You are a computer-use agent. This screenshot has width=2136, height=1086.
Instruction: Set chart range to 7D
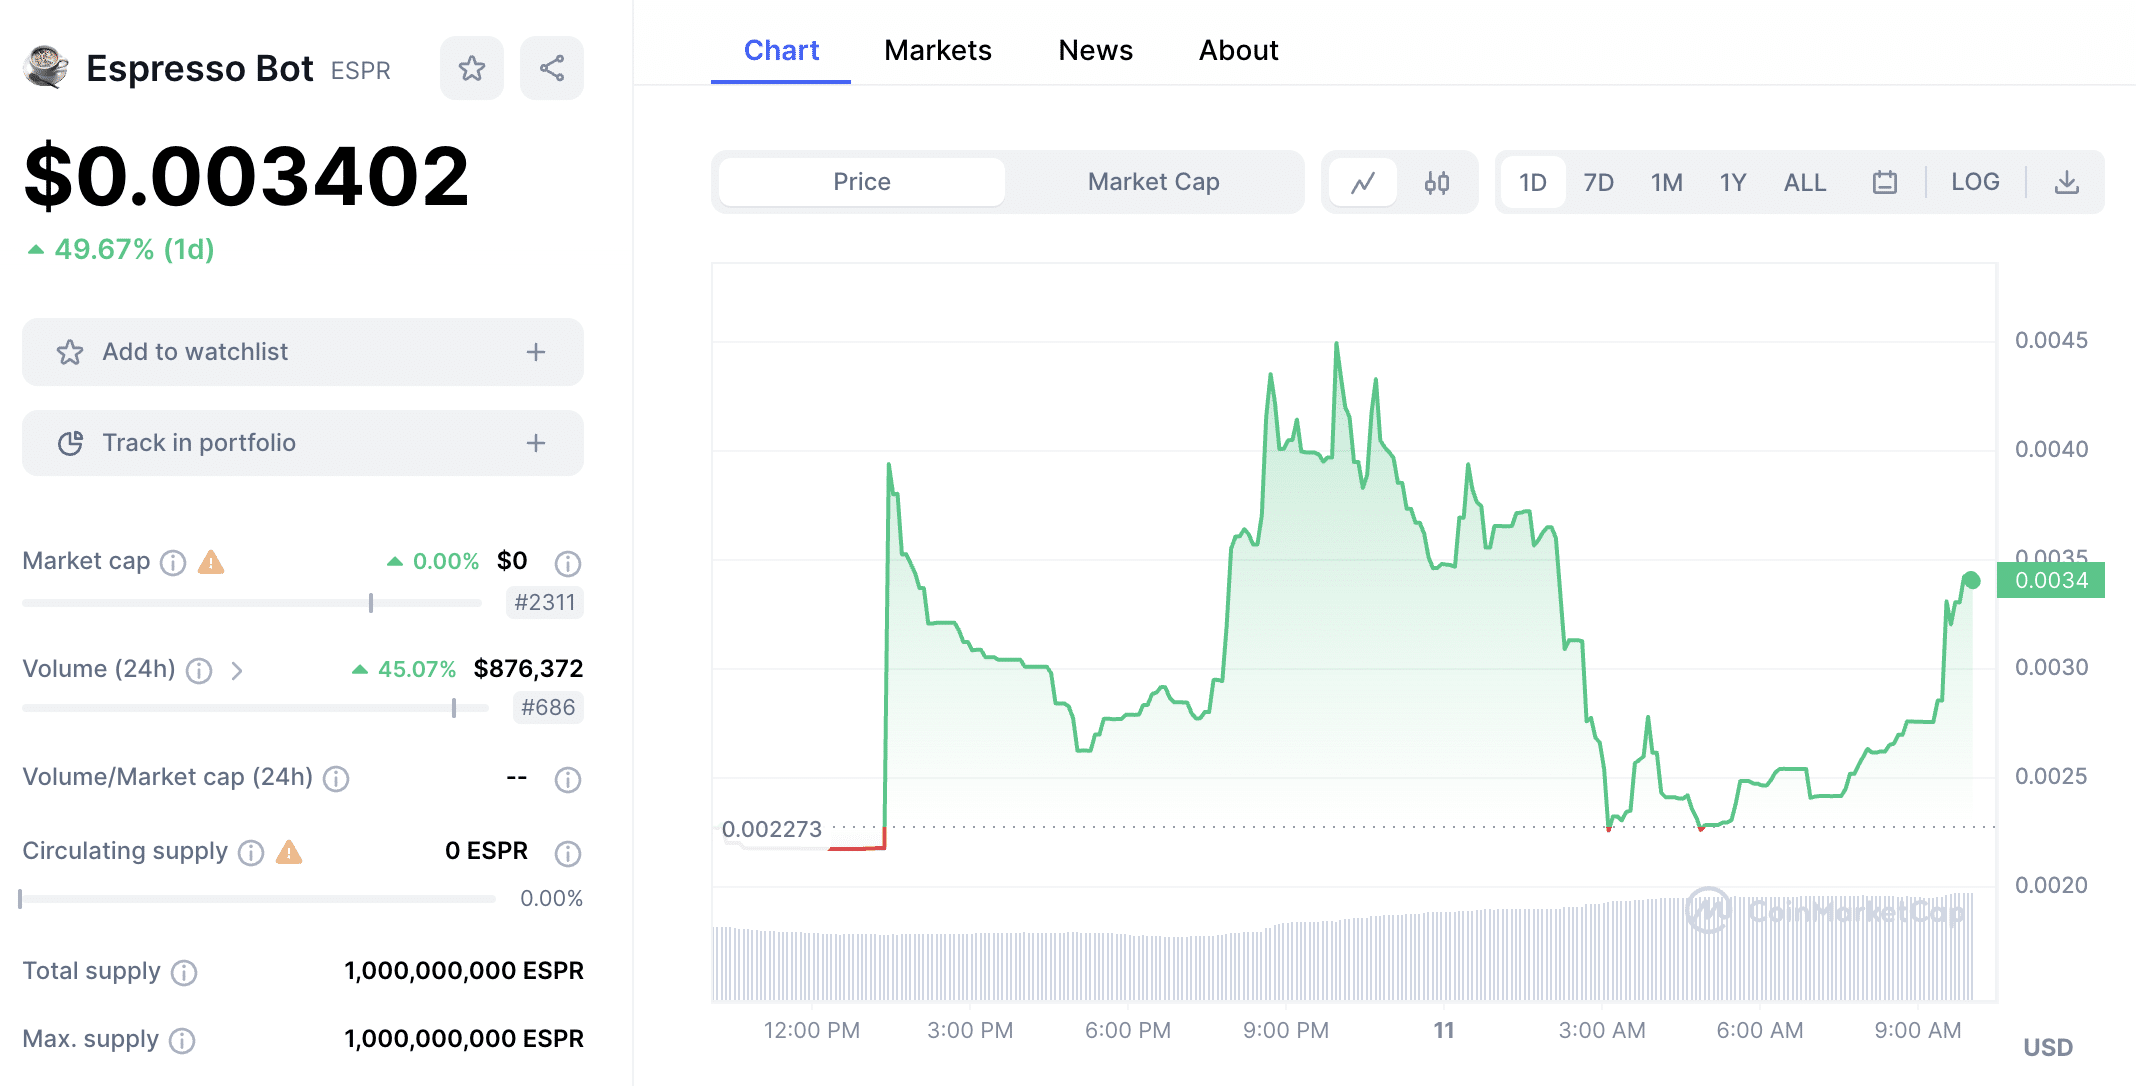[1598, 182]
